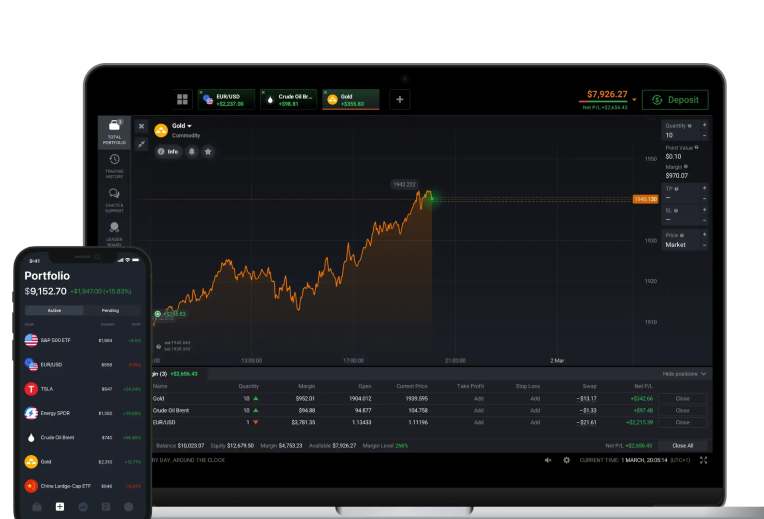Click the settings gear in the bottom bar
The image size is (764, 519).
[567, 460]
